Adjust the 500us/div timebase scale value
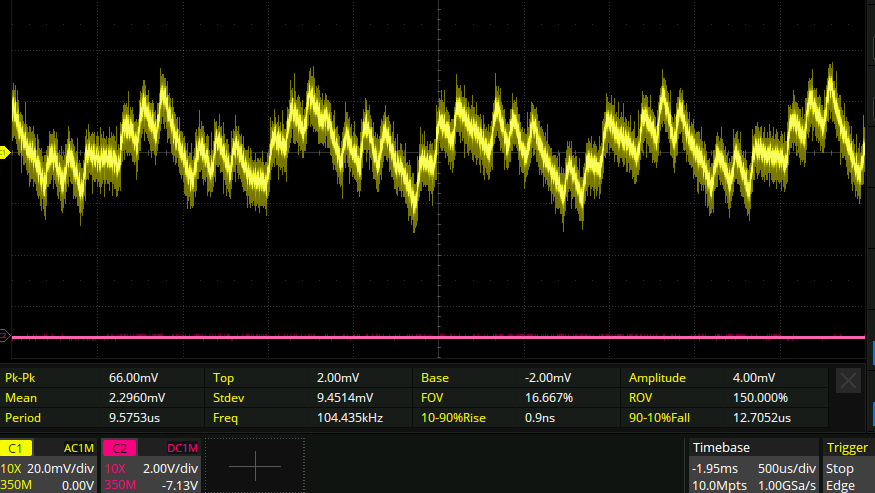The width and height of the screenshot is (875, 493). 787,468
